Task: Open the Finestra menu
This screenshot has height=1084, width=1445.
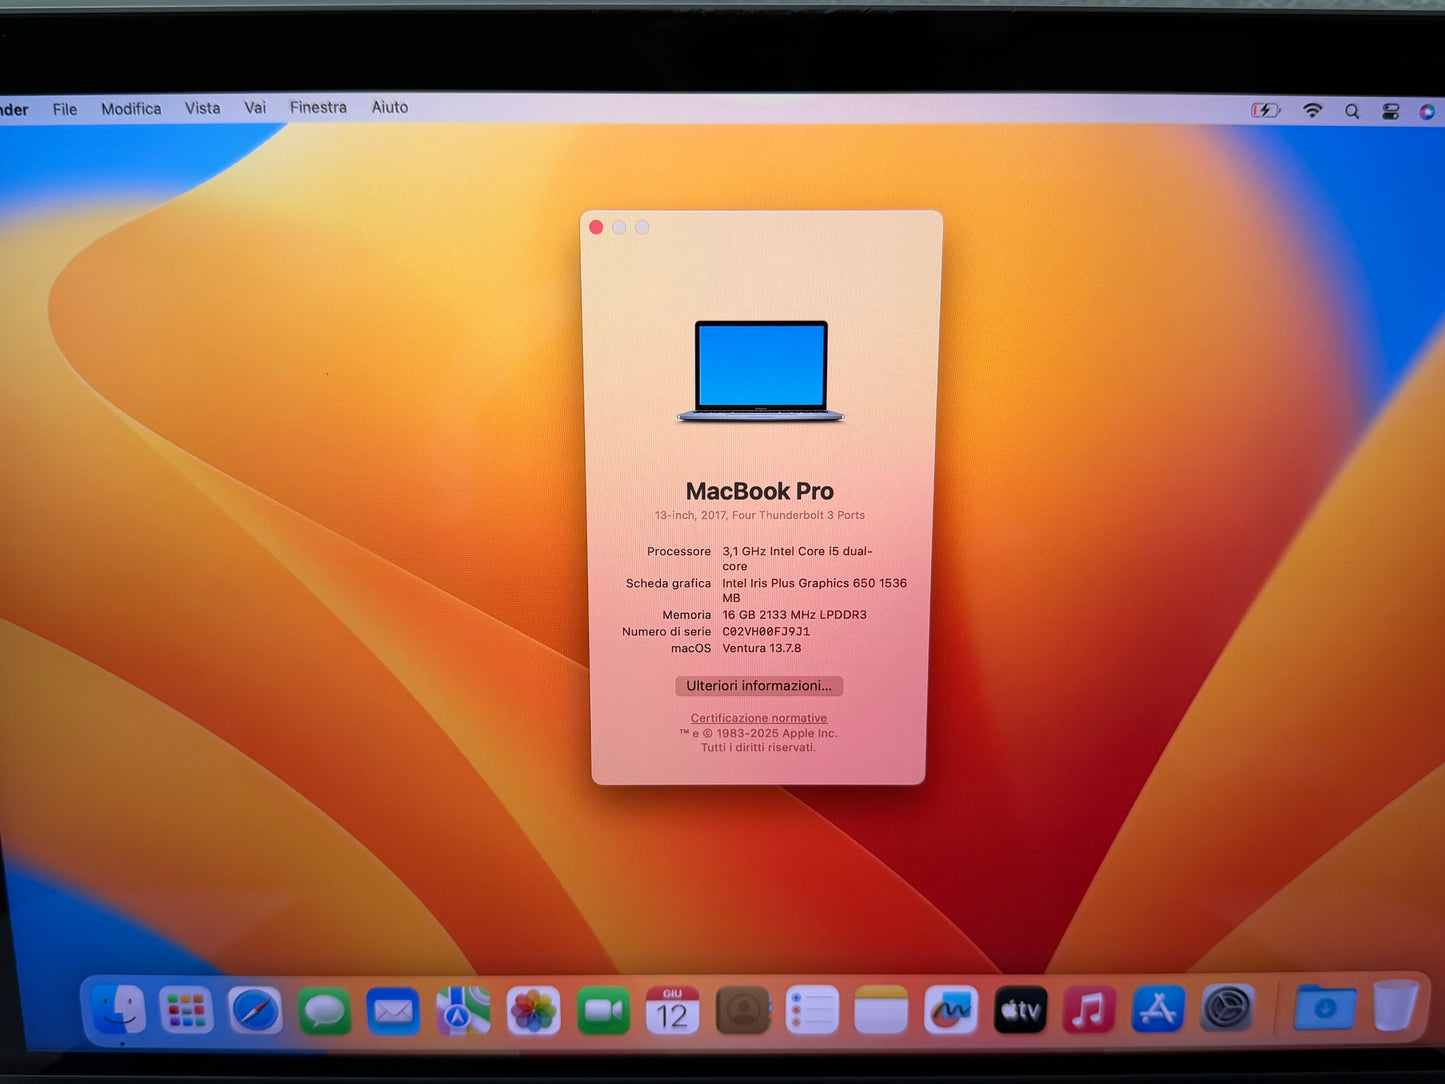Action: pos(318,107)
